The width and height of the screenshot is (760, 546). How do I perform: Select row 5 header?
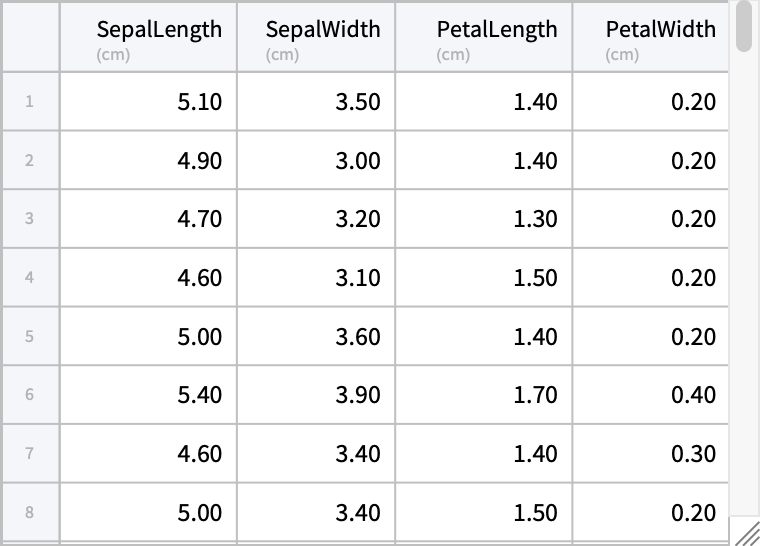click(30, 336)
